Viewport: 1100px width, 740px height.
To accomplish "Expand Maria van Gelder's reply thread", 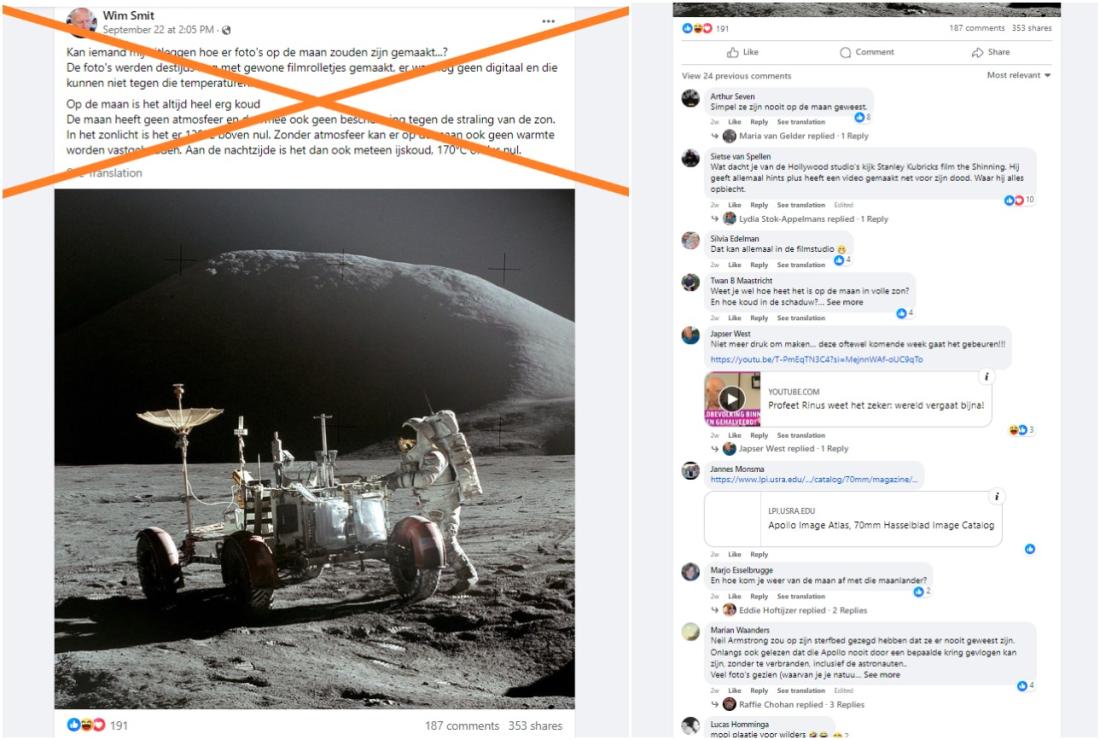I will coord(796,136).
